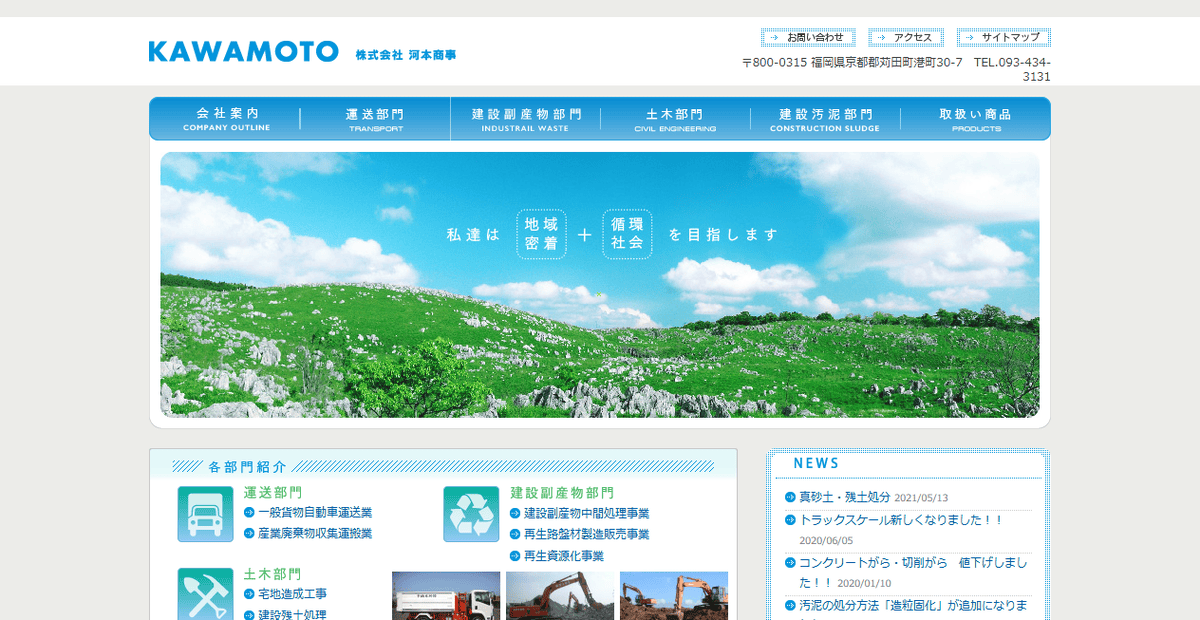This screenshot has height=620, width=1200.
Task: Open the 産業廃棄物収集運搬業 link
Action: point(314,531)
